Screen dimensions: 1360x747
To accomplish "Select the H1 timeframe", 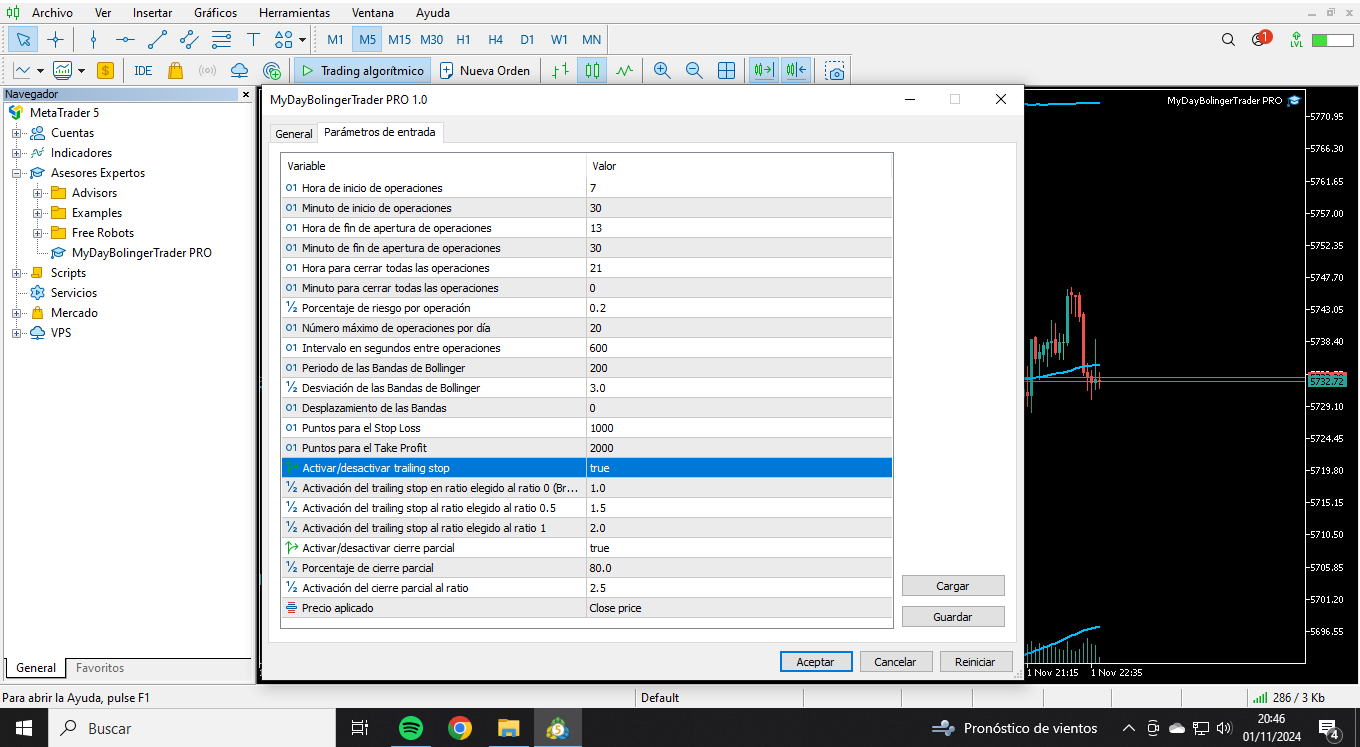I will pos(463,40).
